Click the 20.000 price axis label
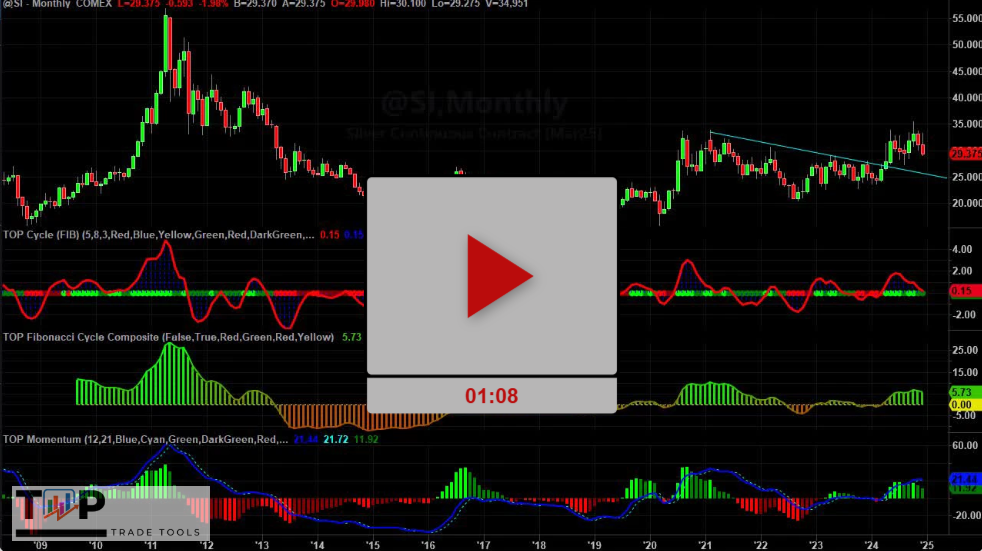This screenshot has width=982, height=551. [x=966, y=203]
